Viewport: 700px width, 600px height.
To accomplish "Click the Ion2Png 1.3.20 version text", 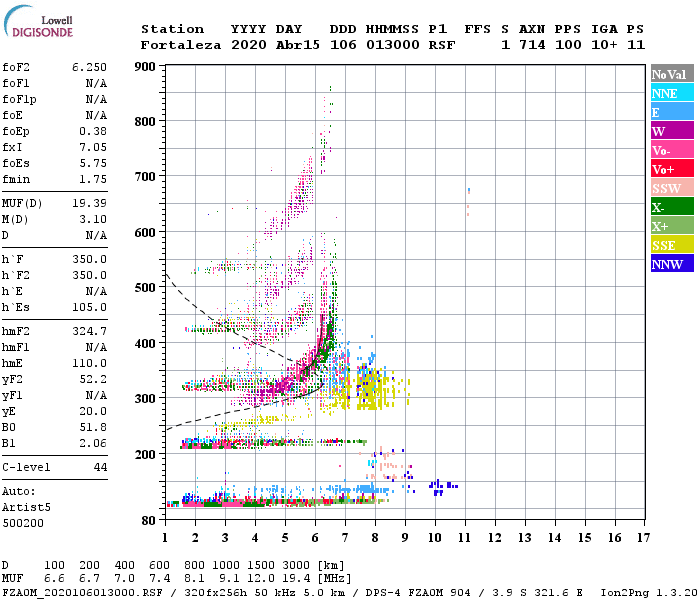I will [649, 593].
